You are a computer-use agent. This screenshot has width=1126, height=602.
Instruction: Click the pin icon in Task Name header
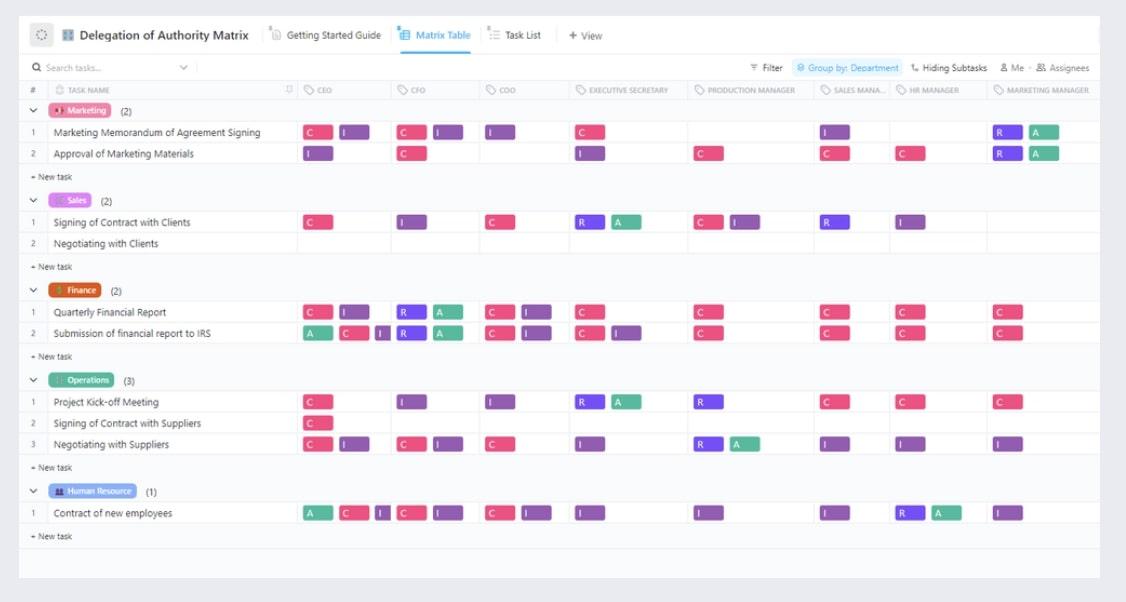coord(290,90)
